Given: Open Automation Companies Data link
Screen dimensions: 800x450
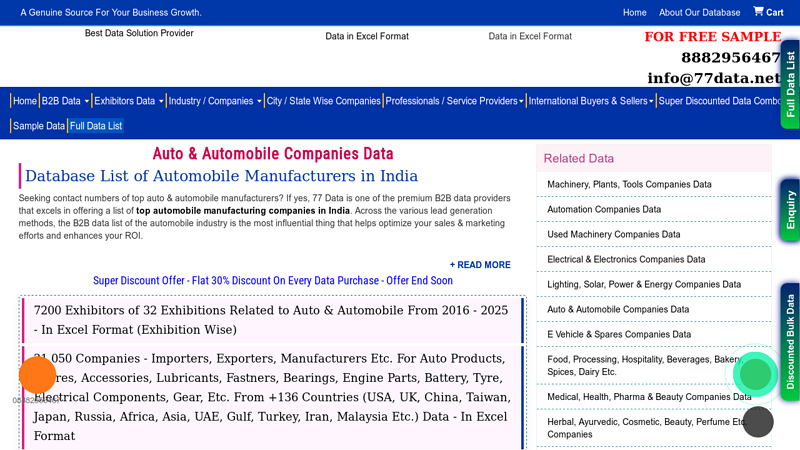Looking at the screenshot, I should [x=604, y=209].
